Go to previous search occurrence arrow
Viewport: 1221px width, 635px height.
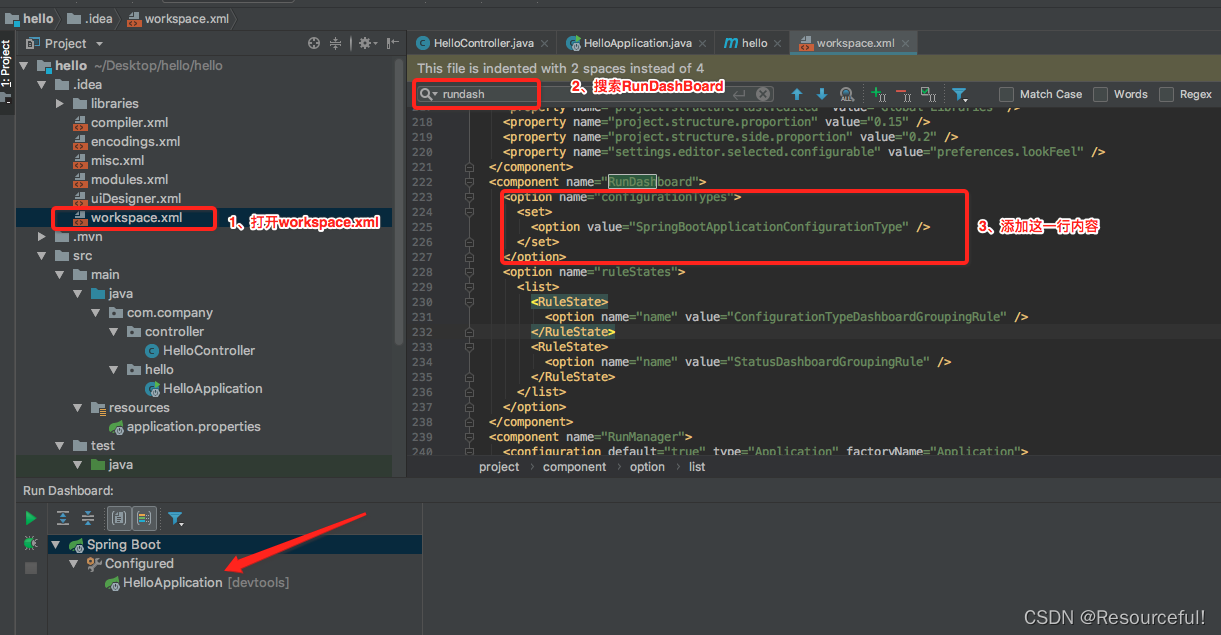pos(797,94)
